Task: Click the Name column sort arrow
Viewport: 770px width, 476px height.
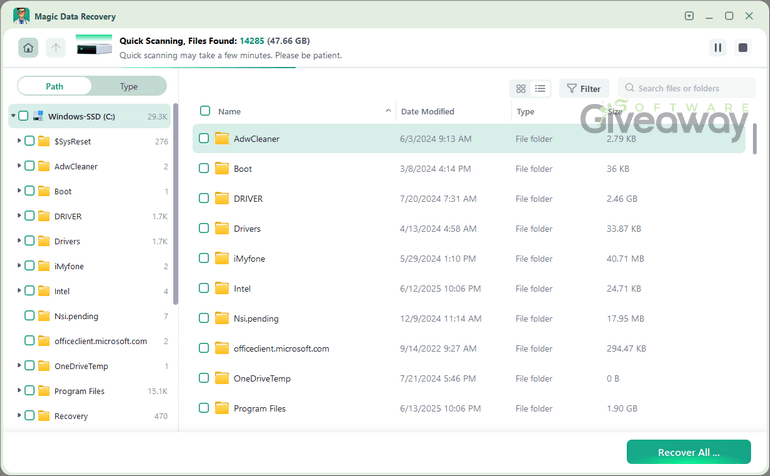Action: pos(388,111)
